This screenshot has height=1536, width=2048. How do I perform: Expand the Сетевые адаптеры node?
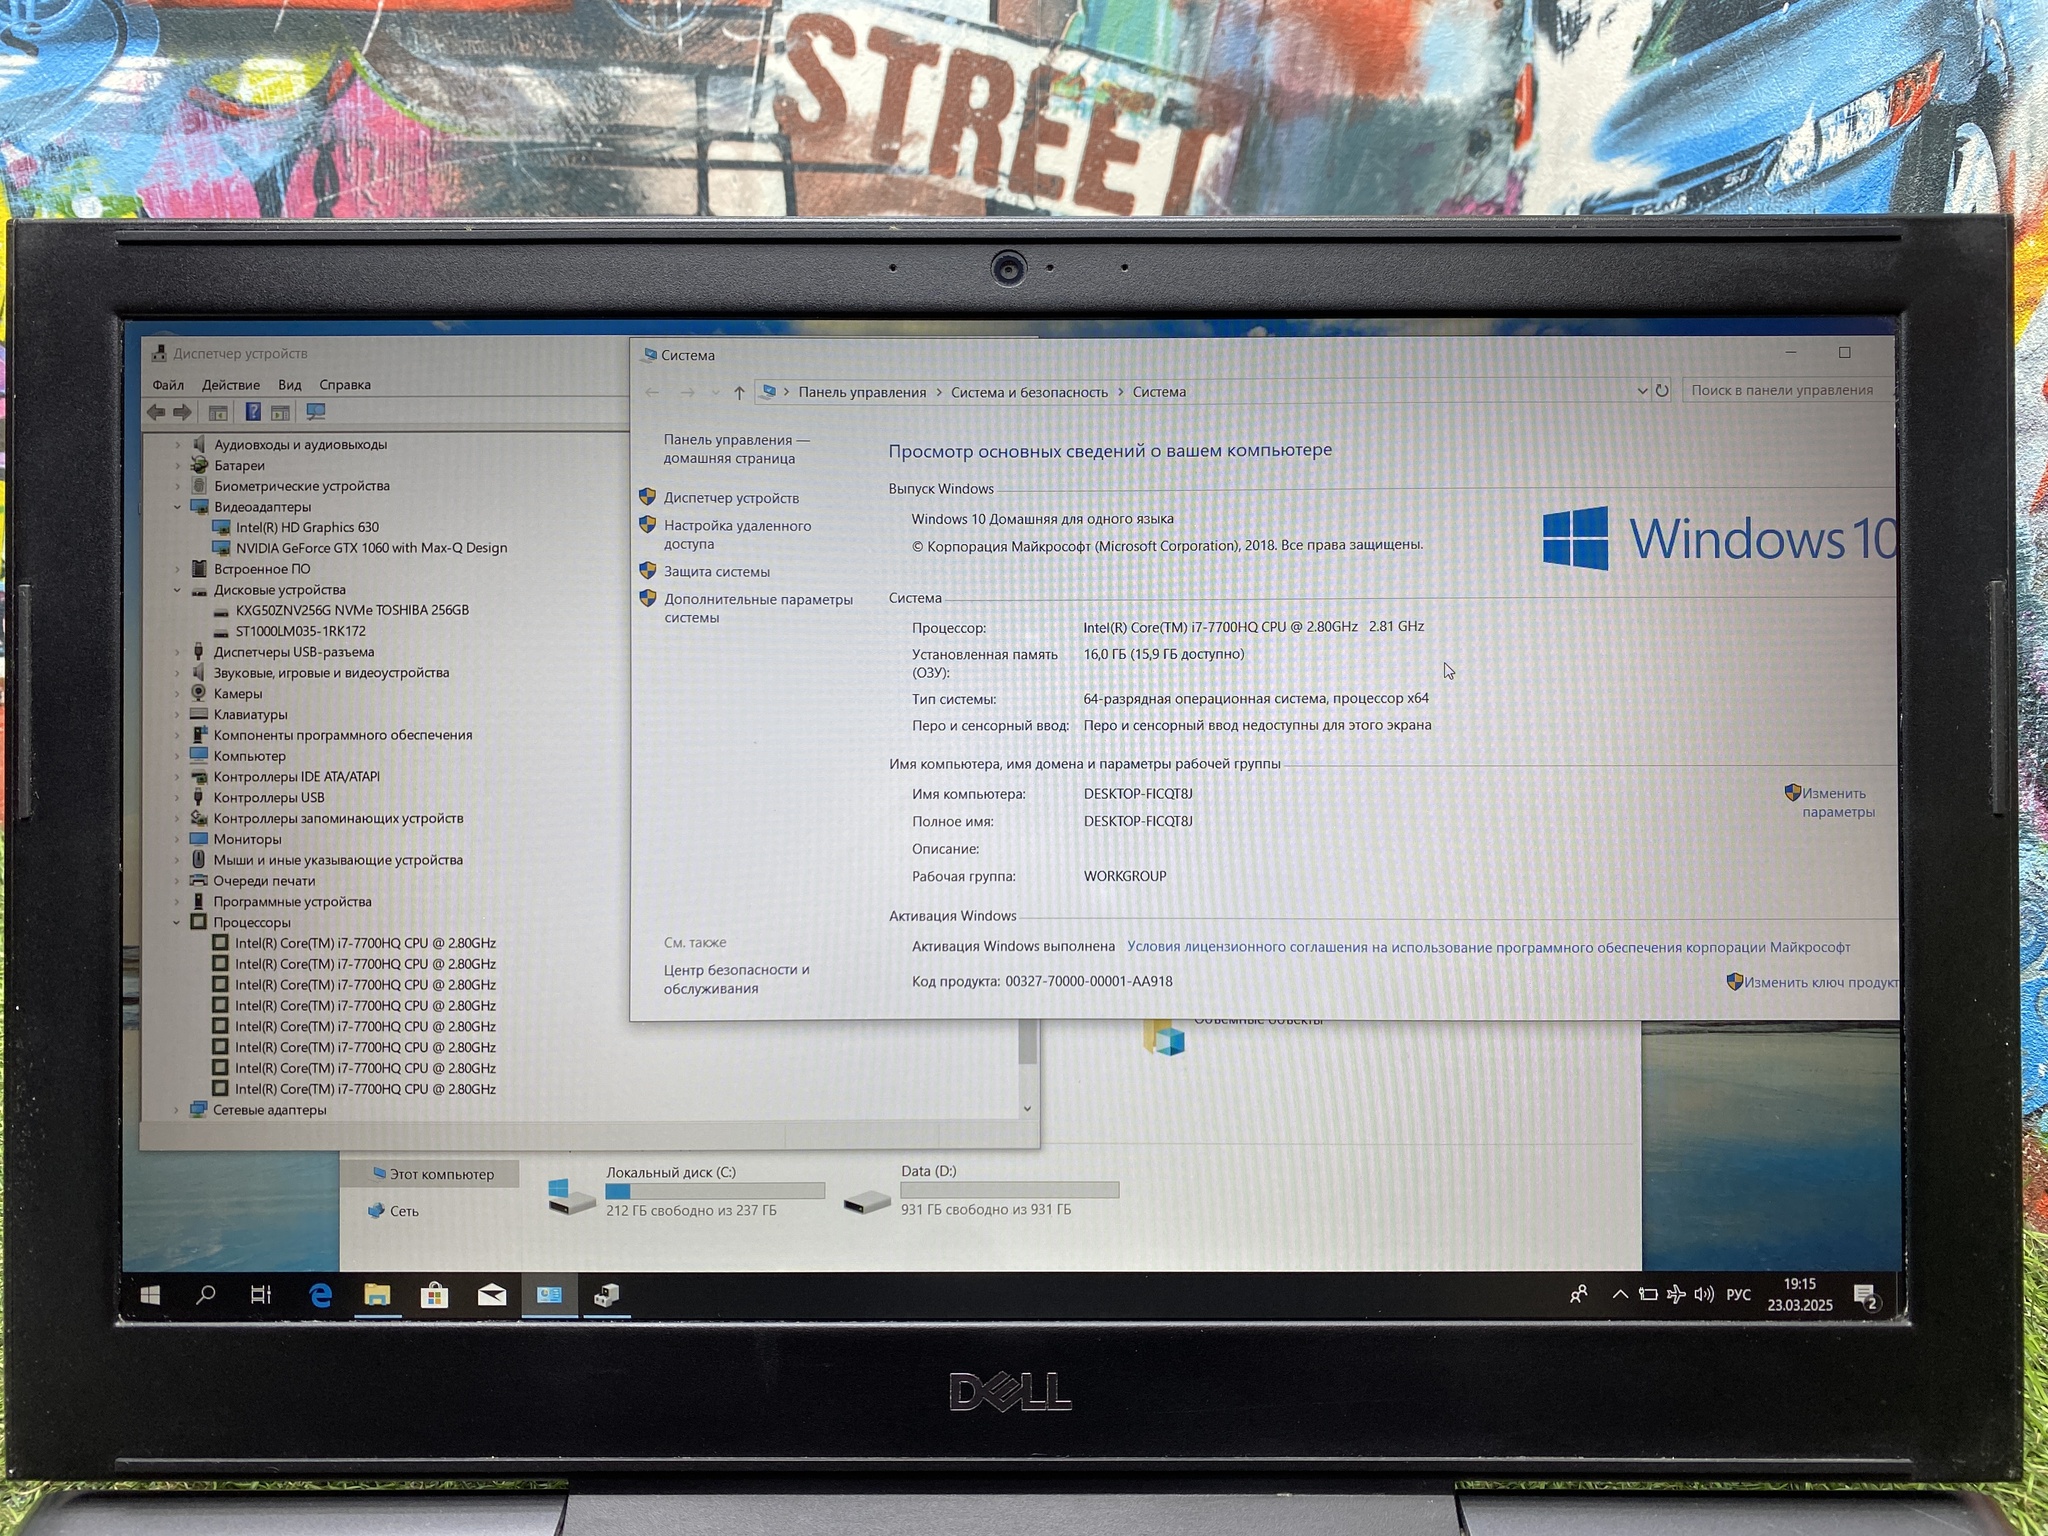click(178, 1110)
